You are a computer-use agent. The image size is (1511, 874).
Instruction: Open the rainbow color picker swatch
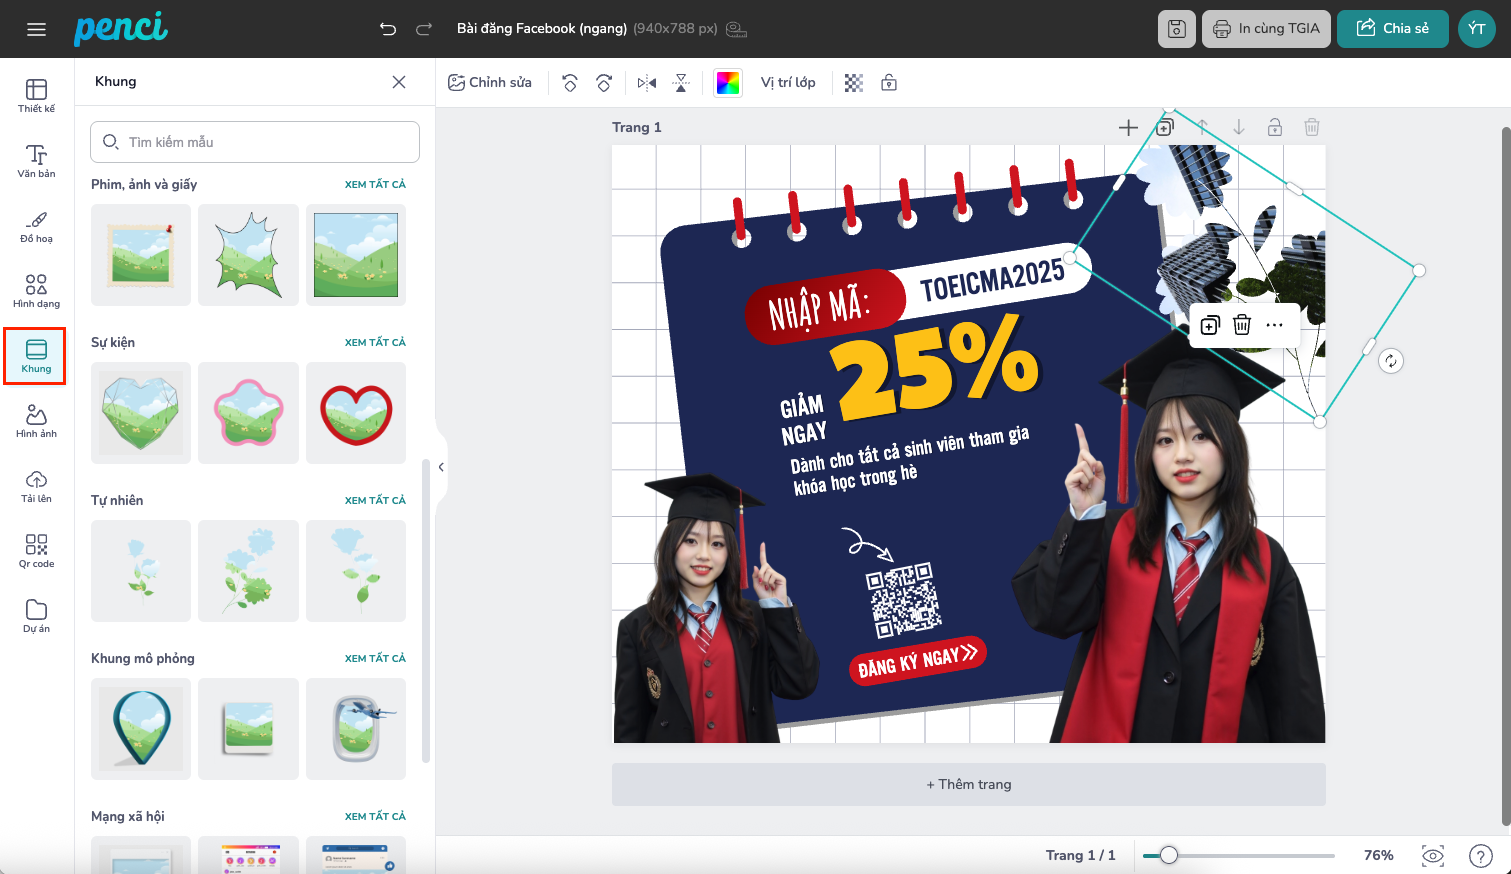click(727, 83)
